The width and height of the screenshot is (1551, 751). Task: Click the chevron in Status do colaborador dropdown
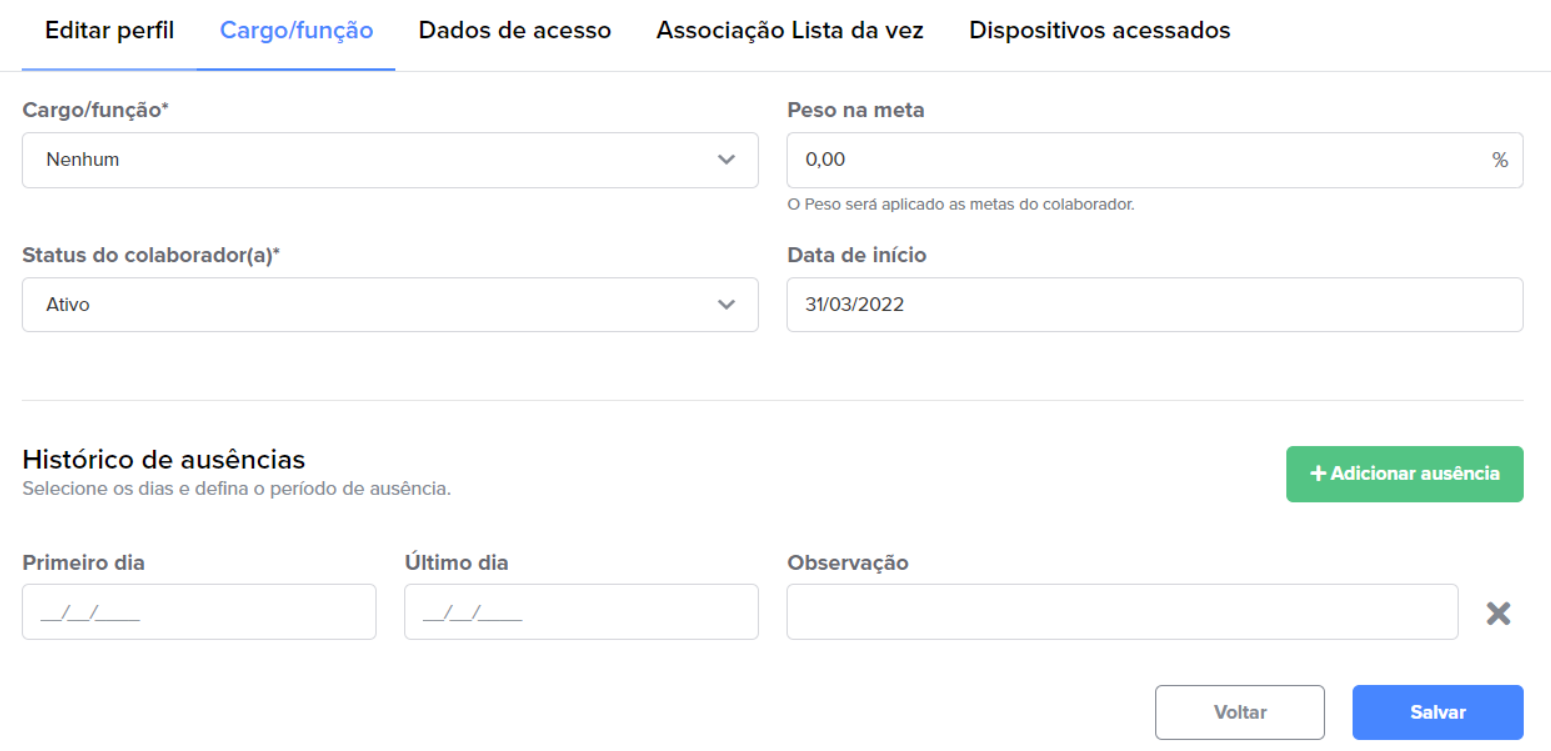pyautogui.click(x=727, y=305)
